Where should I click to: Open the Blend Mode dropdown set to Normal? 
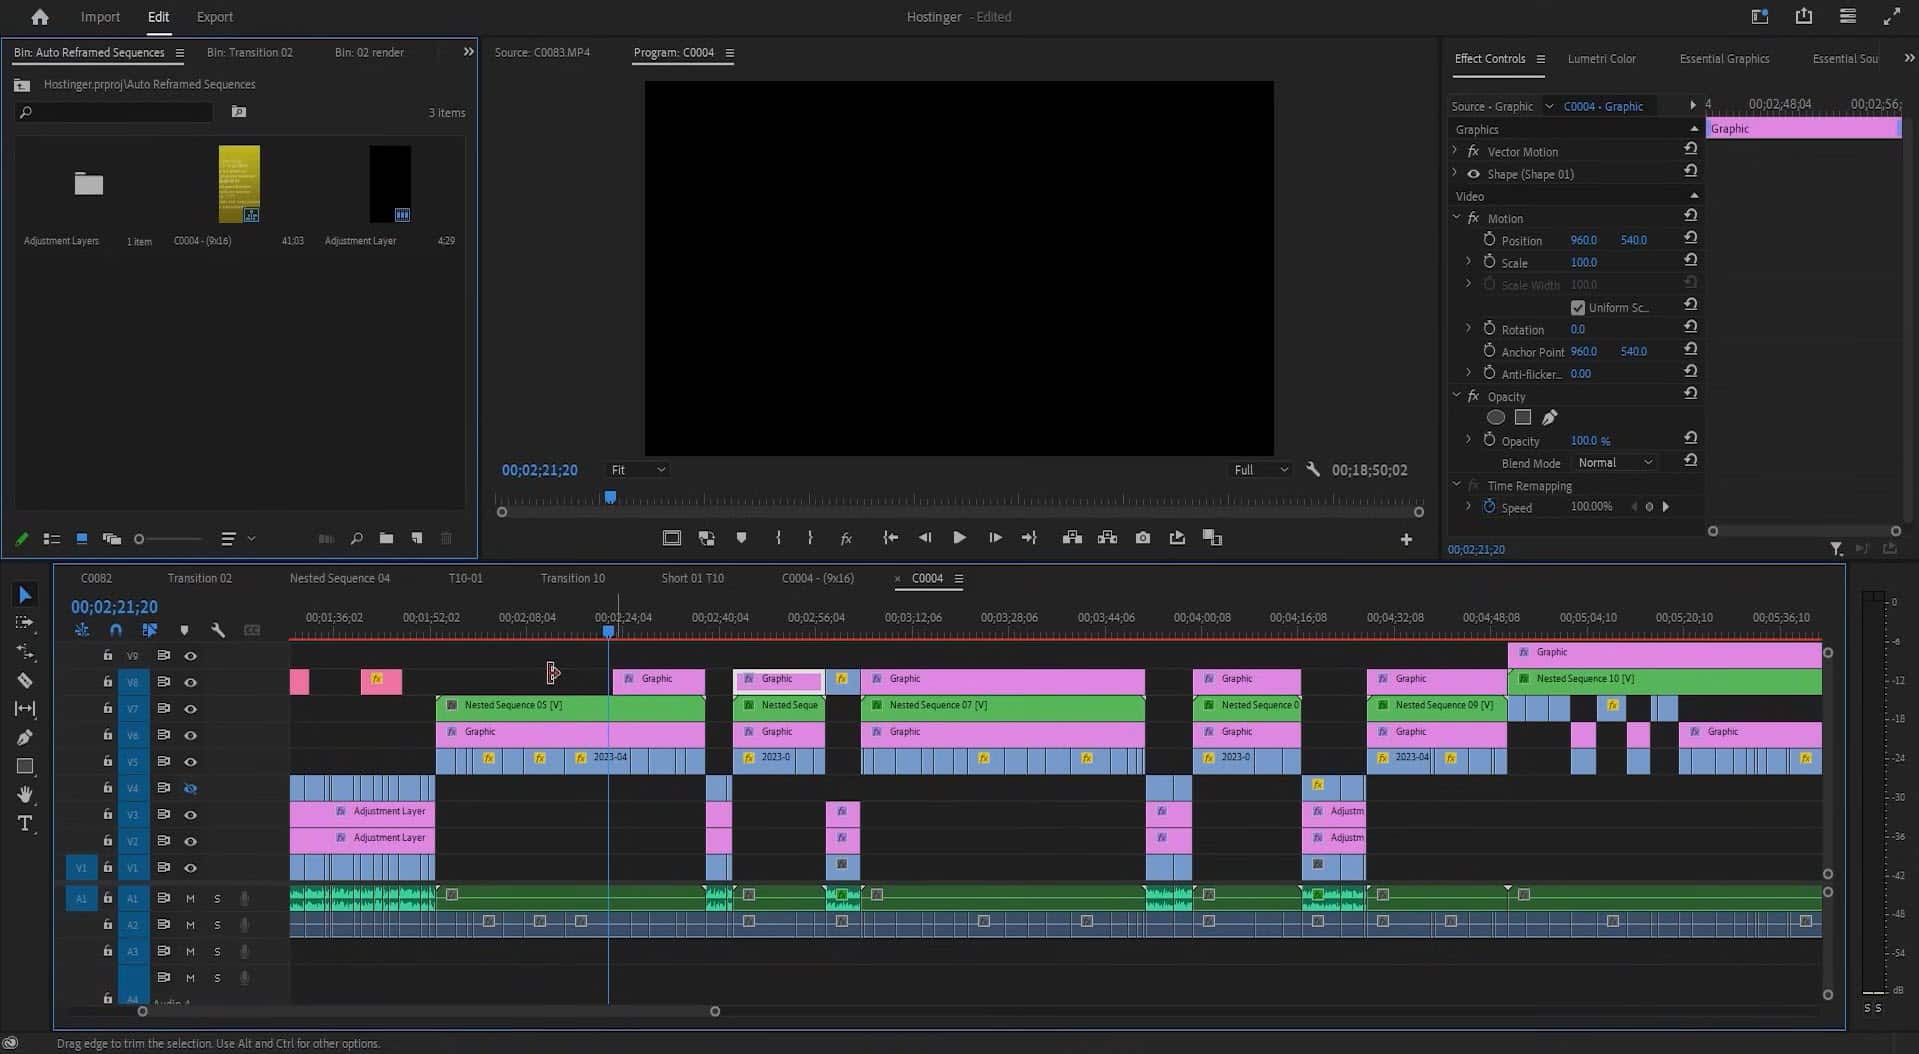coord(1614,462)
